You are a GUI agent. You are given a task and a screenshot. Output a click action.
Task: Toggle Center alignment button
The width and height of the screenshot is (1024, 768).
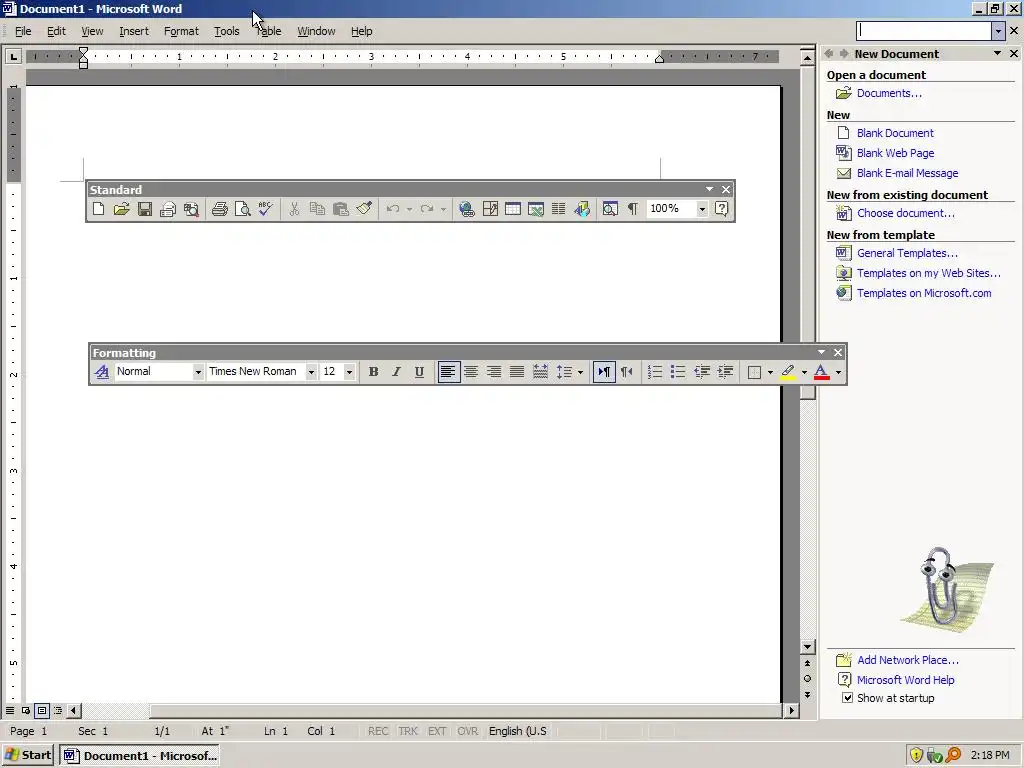(471, 372)
